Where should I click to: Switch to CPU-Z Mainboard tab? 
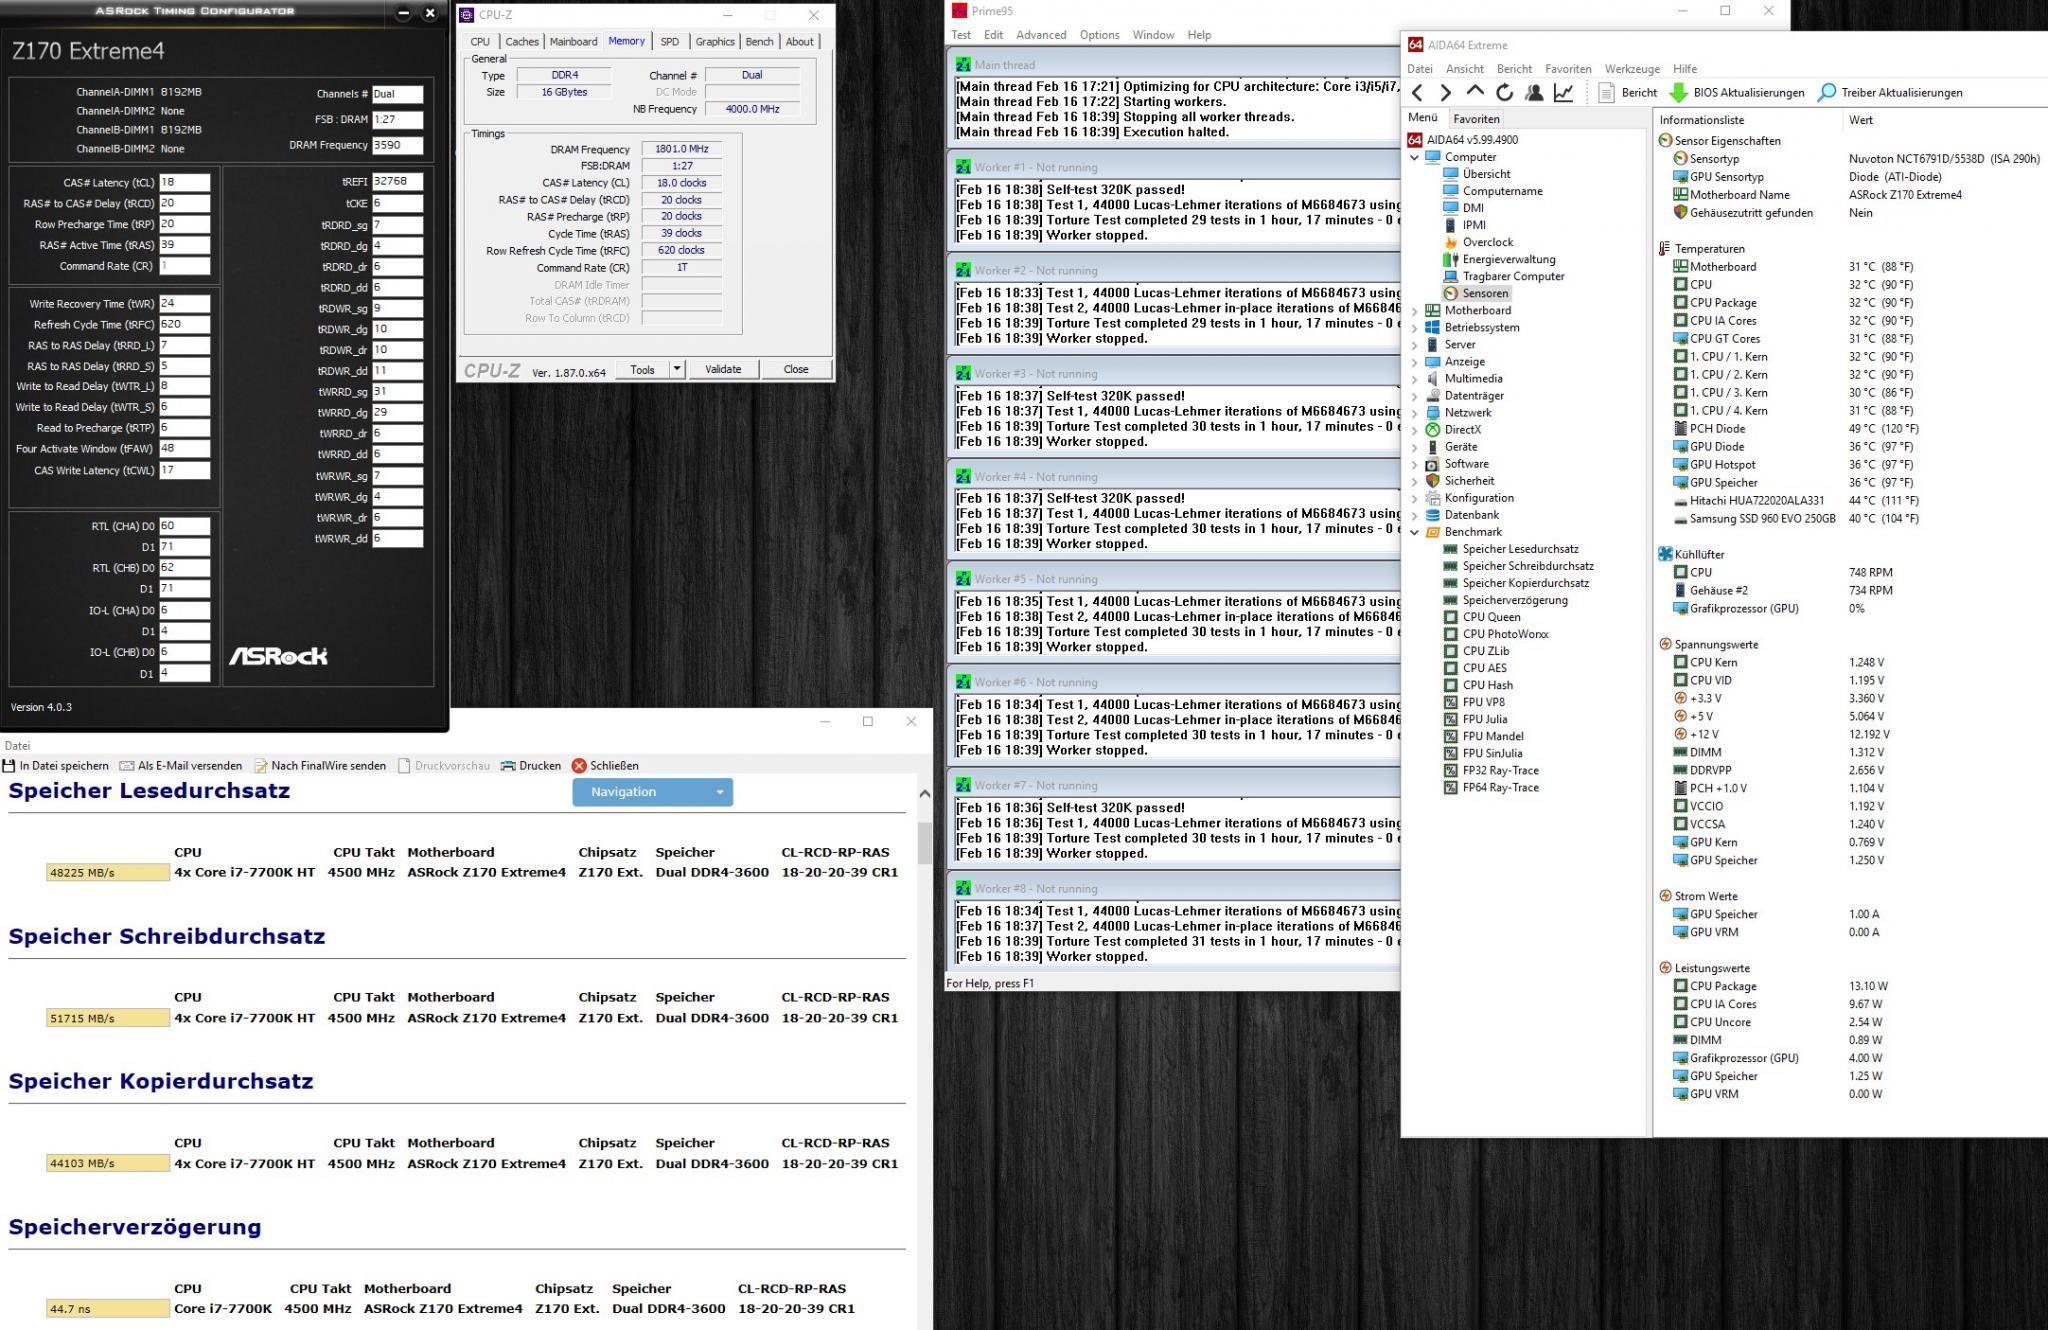coord(574,42)
